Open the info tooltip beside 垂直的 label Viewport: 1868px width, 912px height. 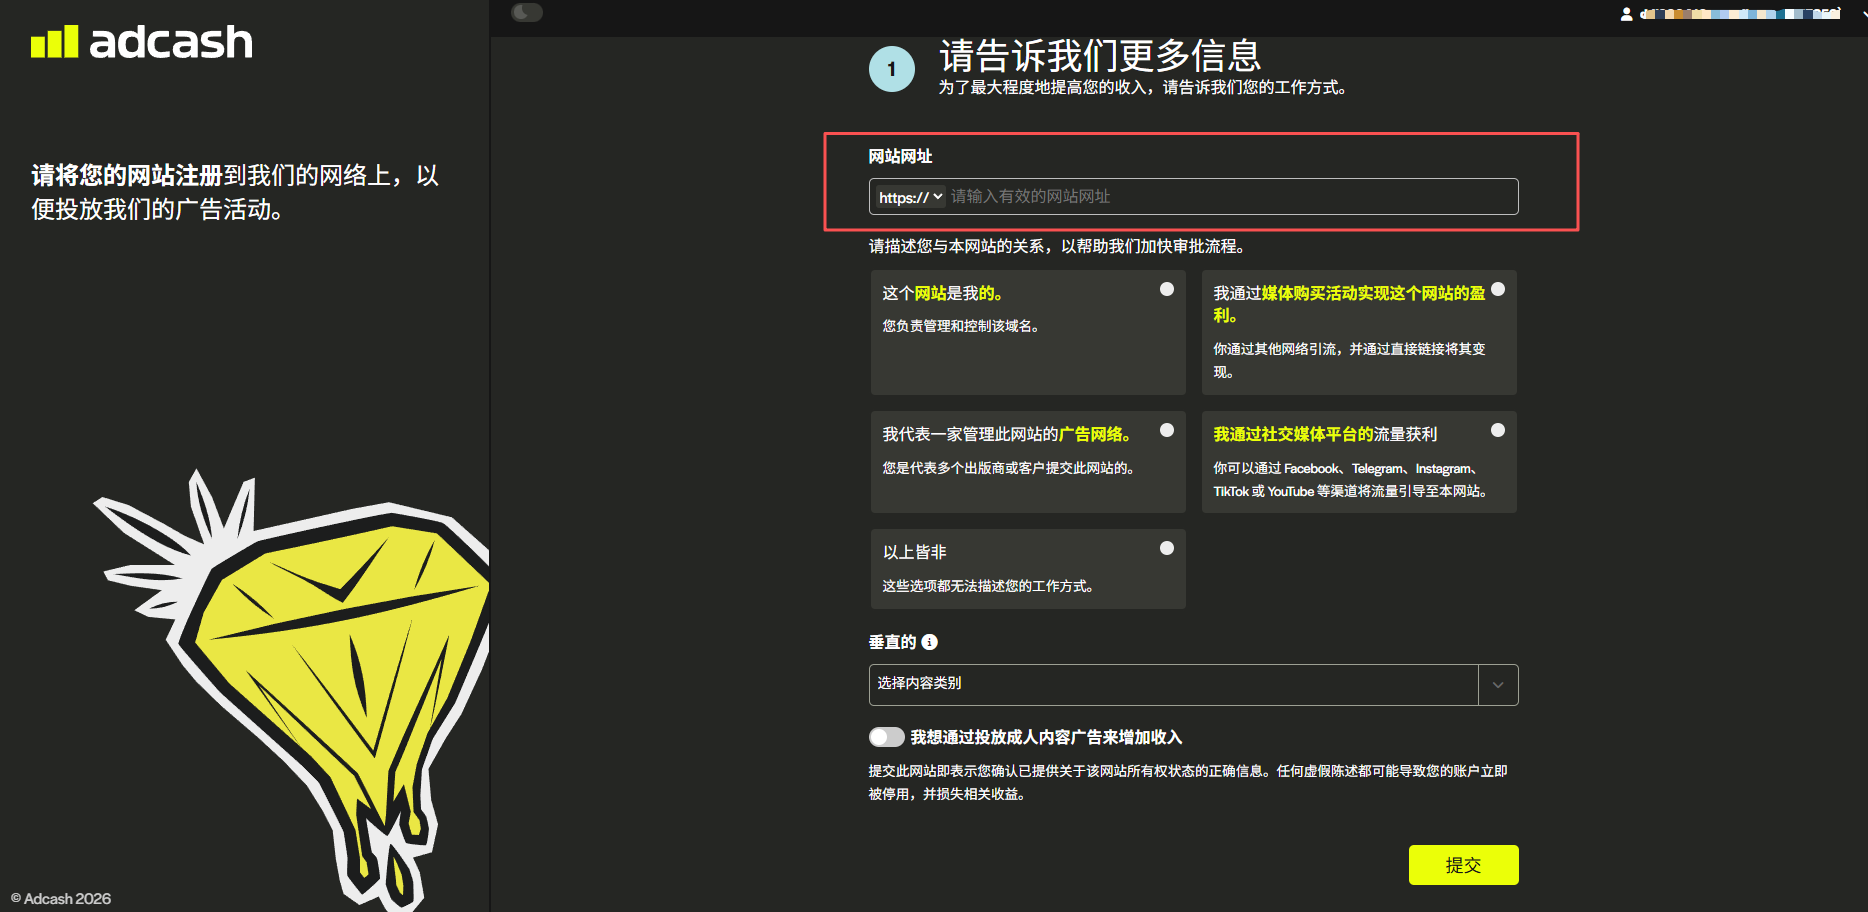pos(930,642)
